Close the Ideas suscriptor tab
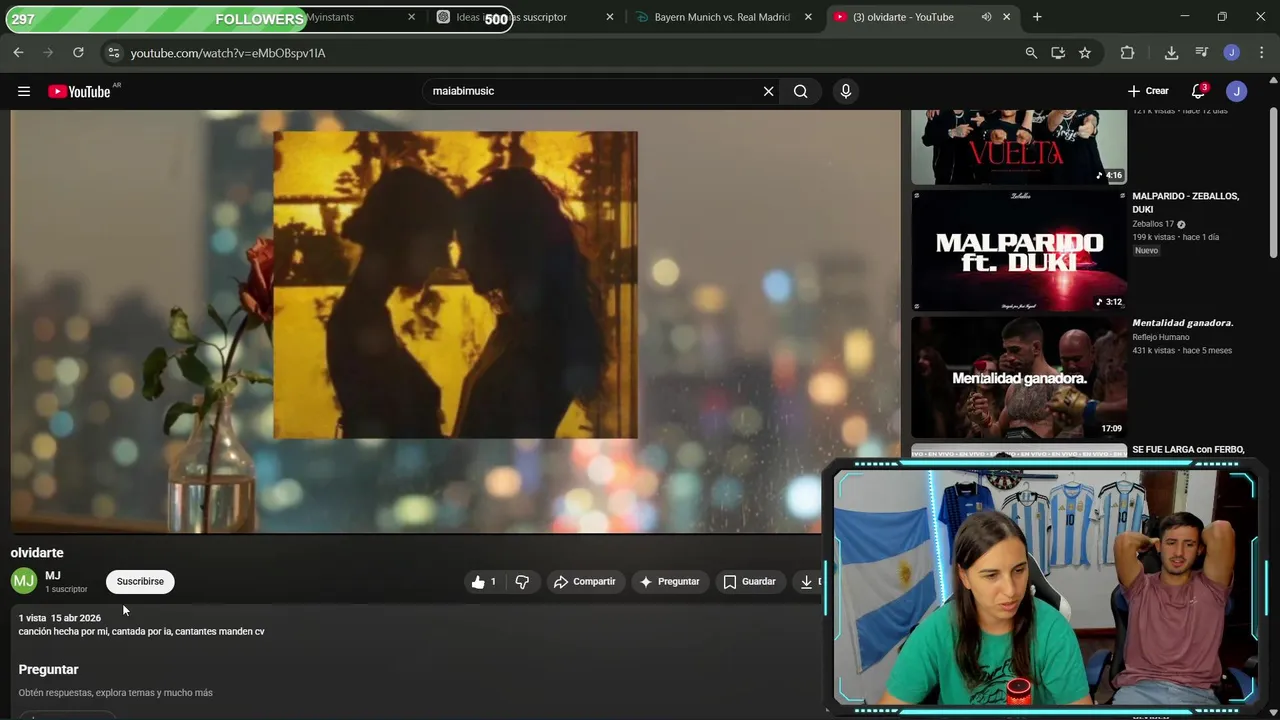1280x720 pixels. coord(610,17)
